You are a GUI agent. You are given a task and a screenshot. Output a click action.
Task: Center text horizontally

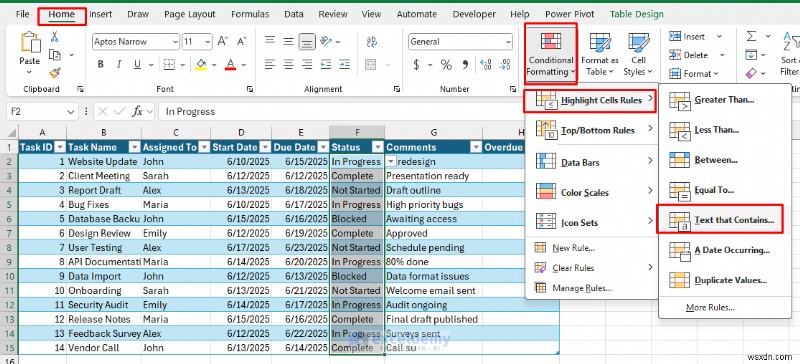pyautogui.click(x=289, y=65)
